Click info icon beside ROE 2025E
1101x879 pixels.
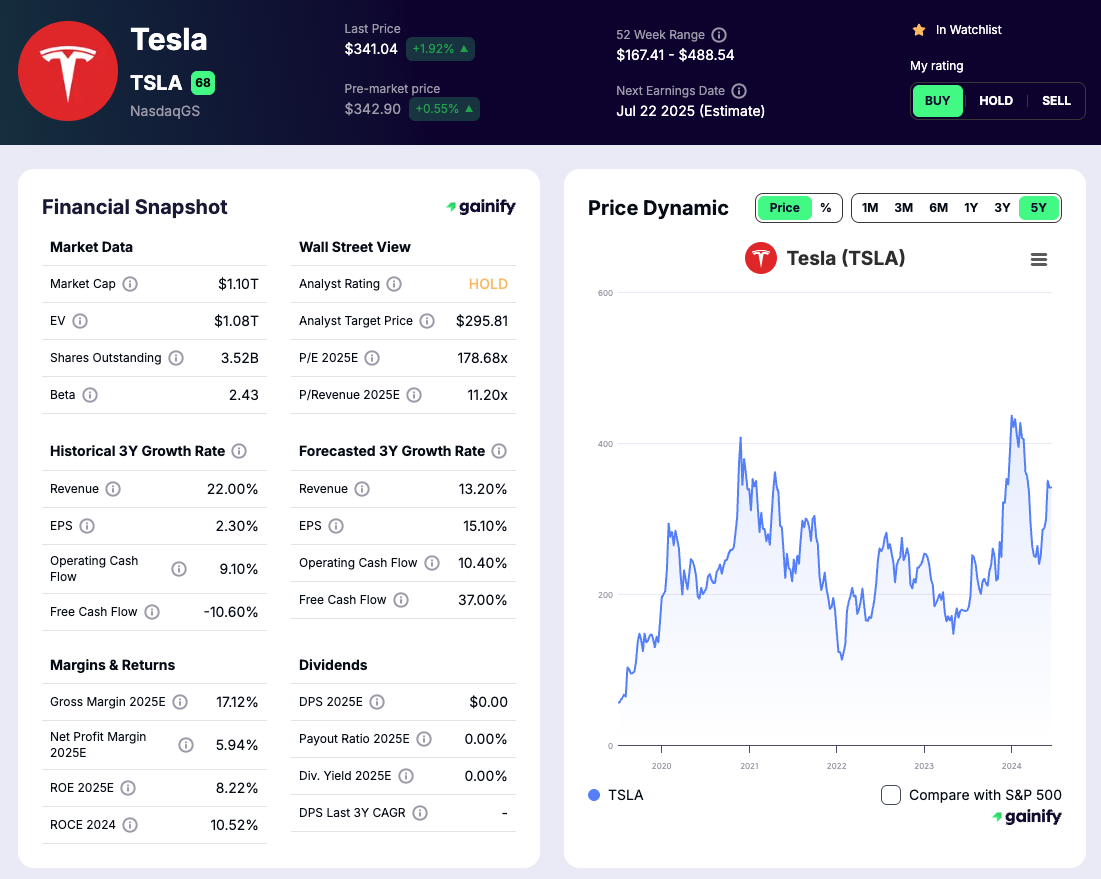click(x=128, y=788)
